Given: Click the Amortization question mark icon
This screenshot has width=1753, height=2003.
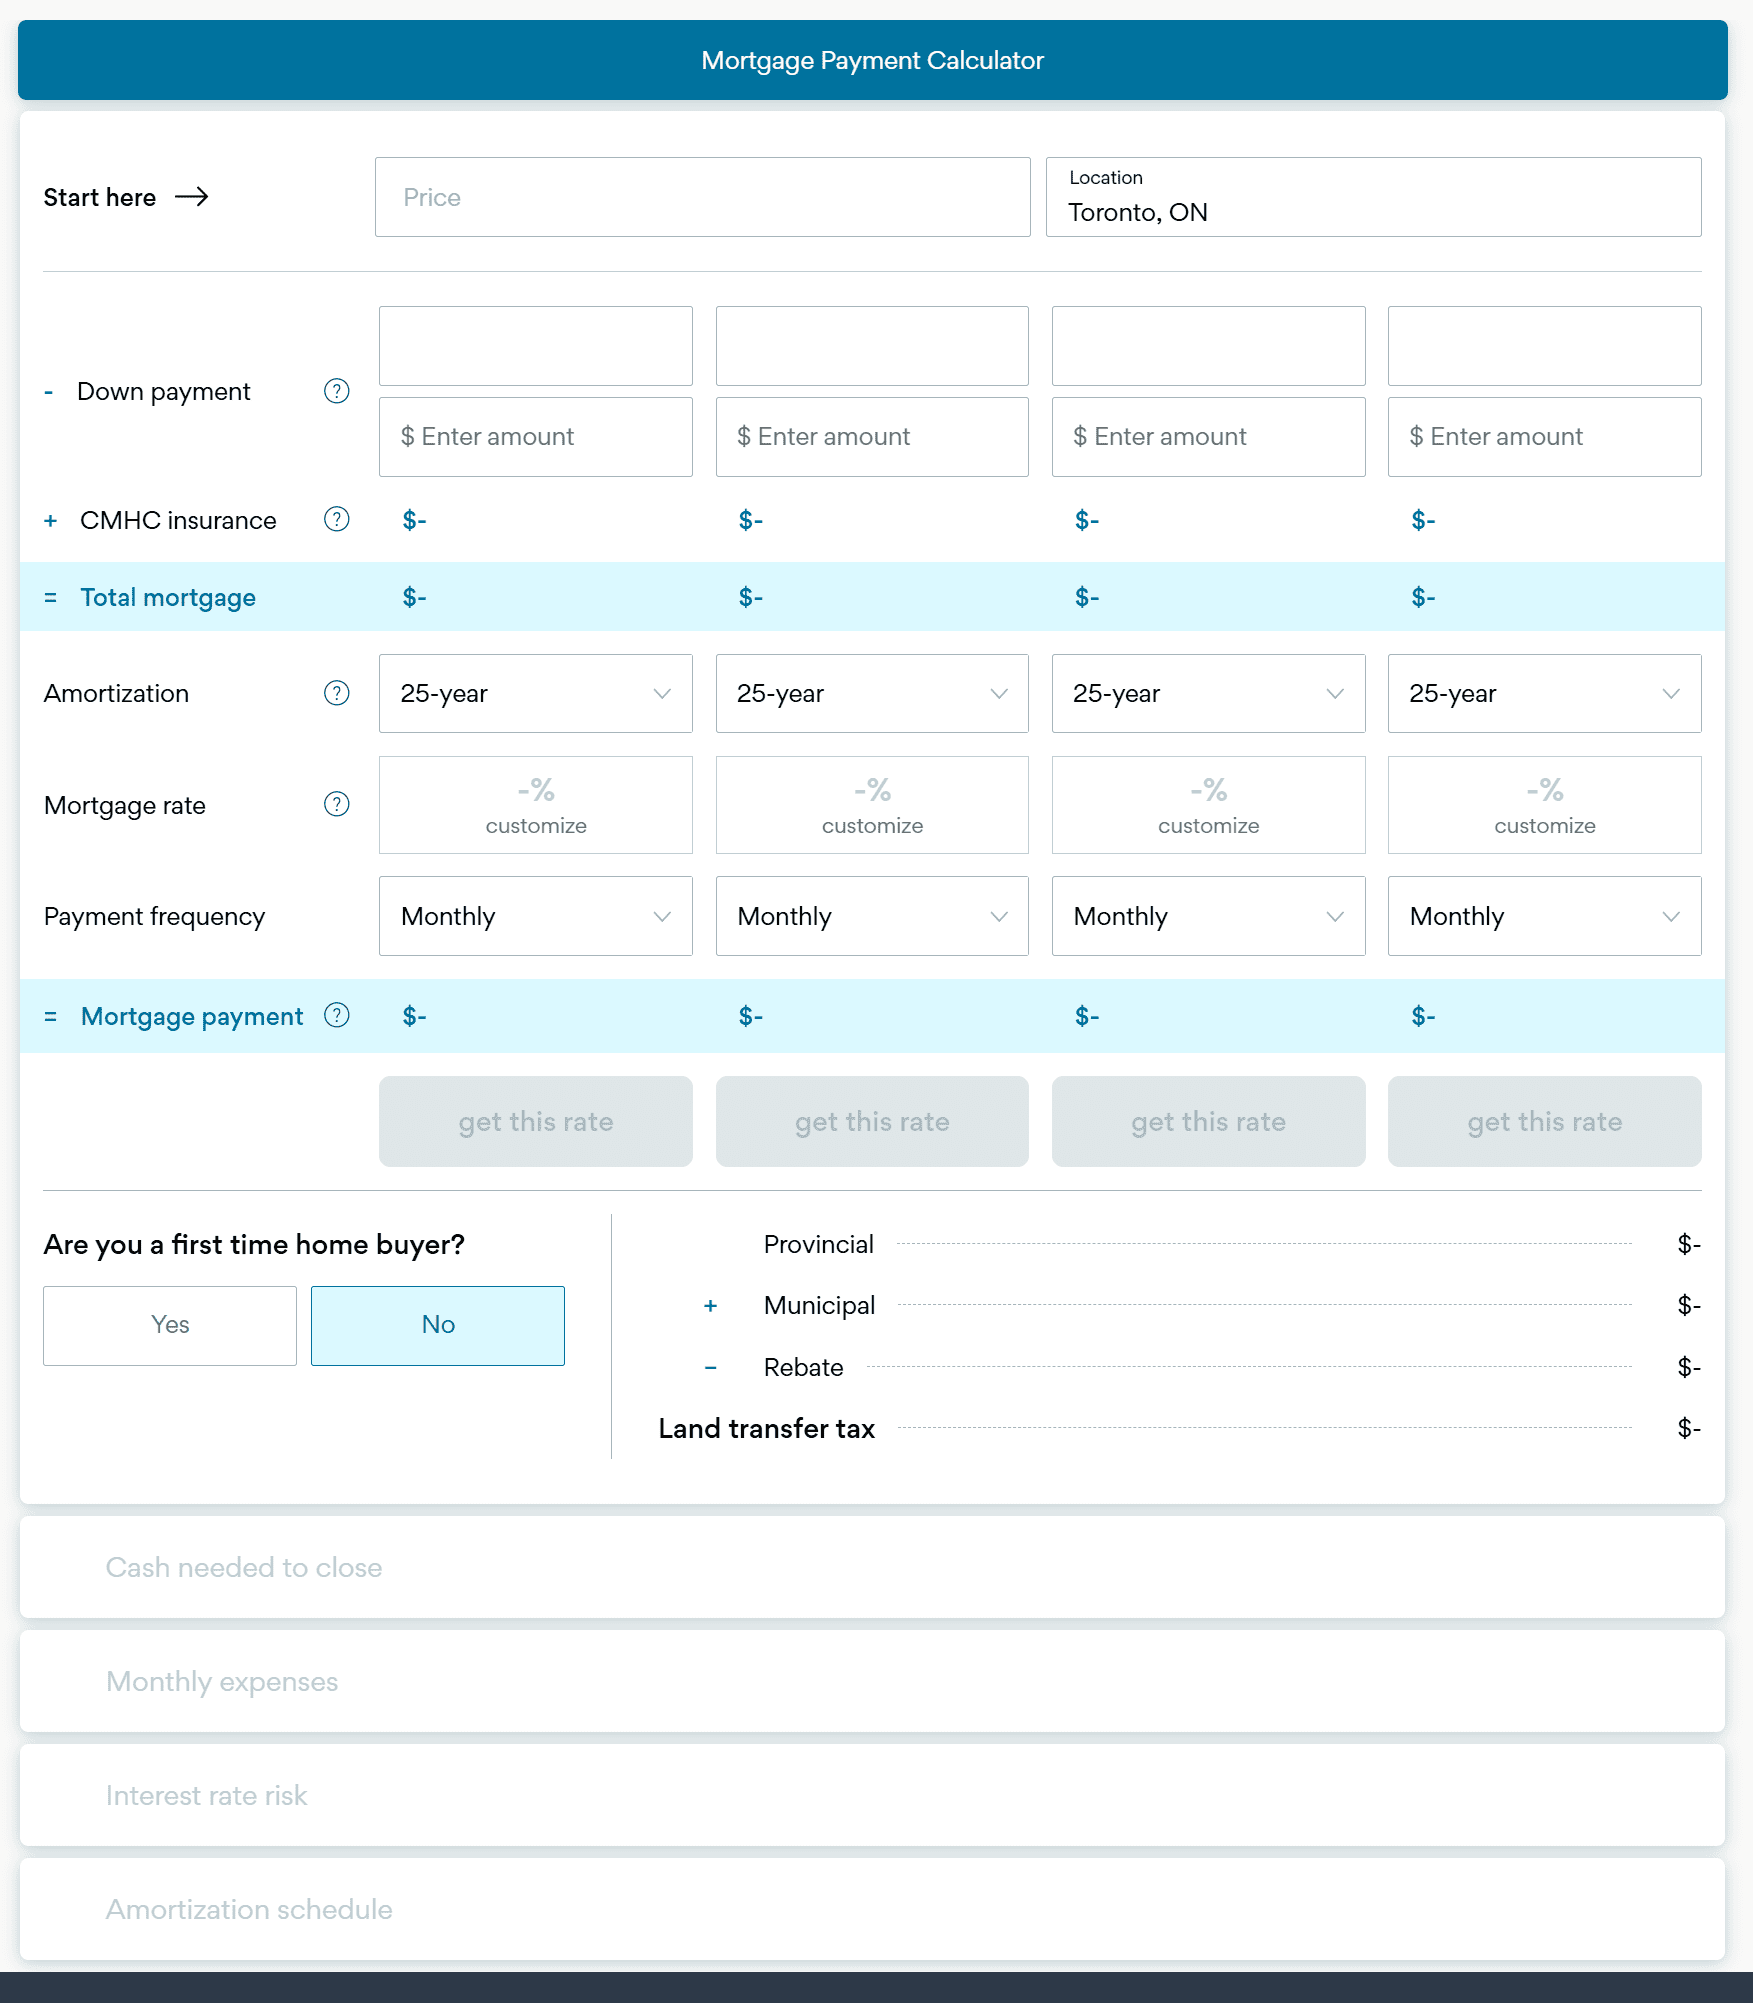Looking at the screenshot, I should tap(337, 693).
